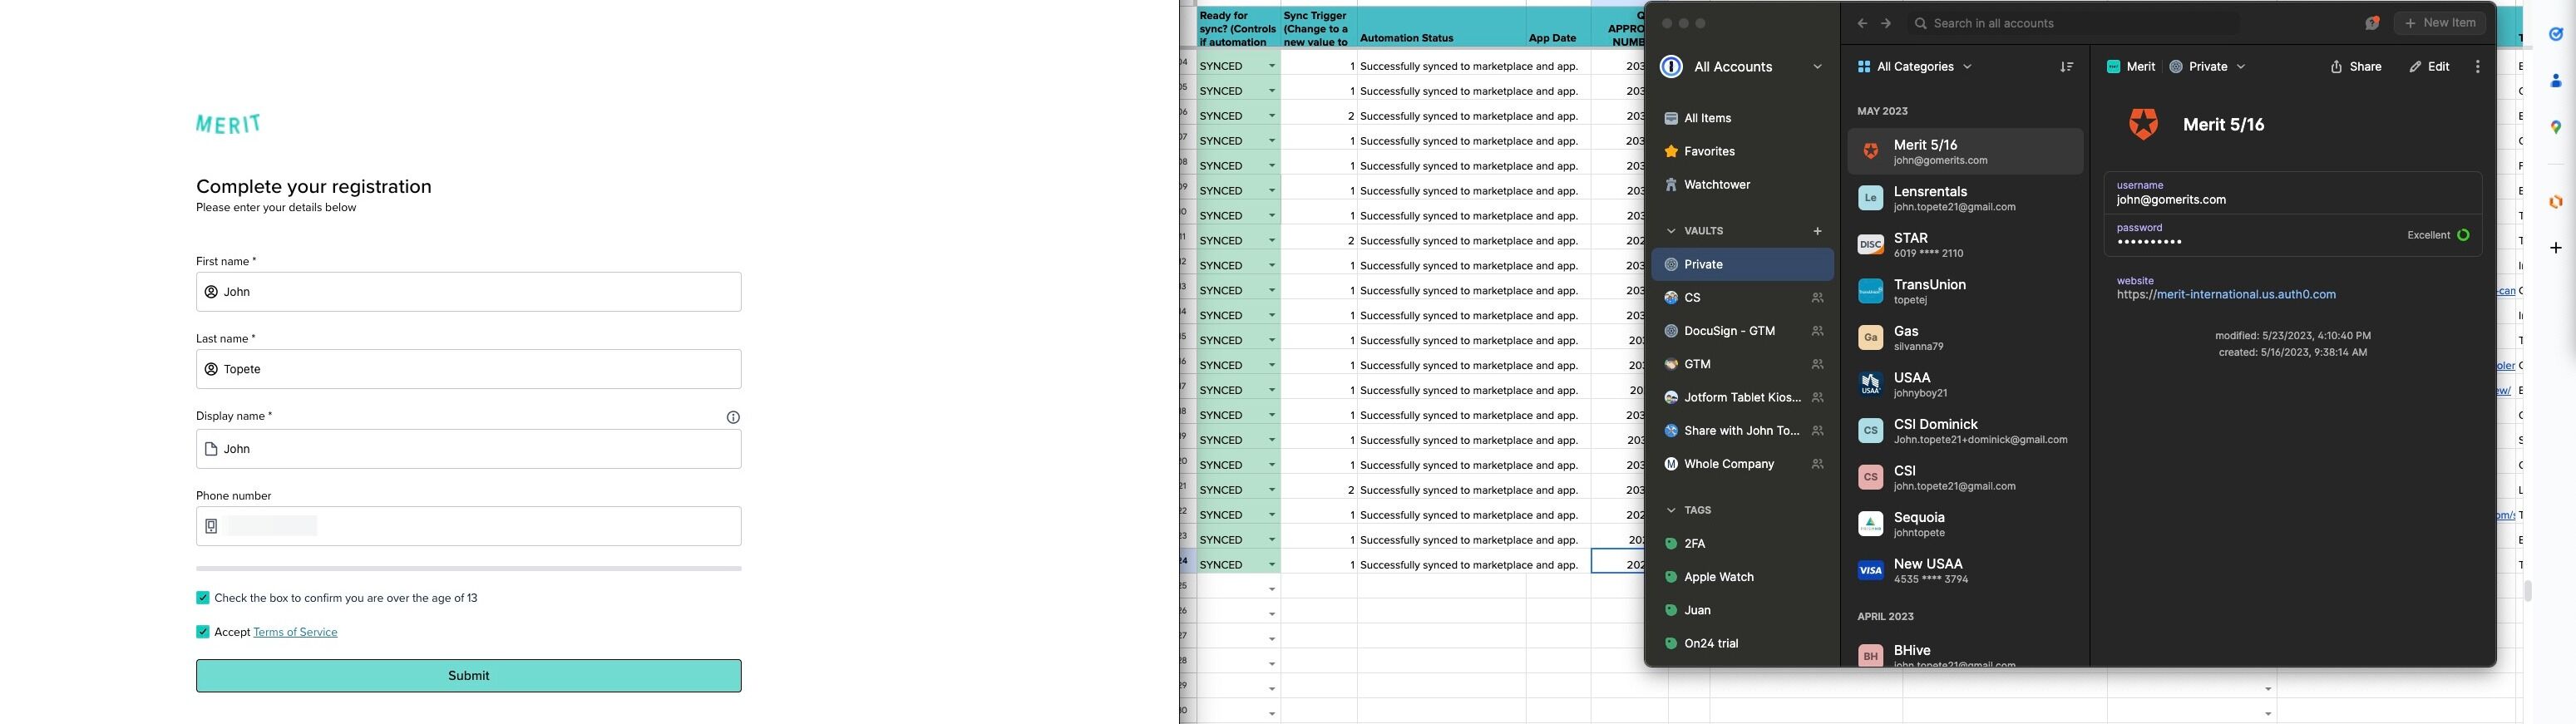The image size is (2576, 724).
Task: Open Google Contacts in the side panel
Action: click(2555, 81)
